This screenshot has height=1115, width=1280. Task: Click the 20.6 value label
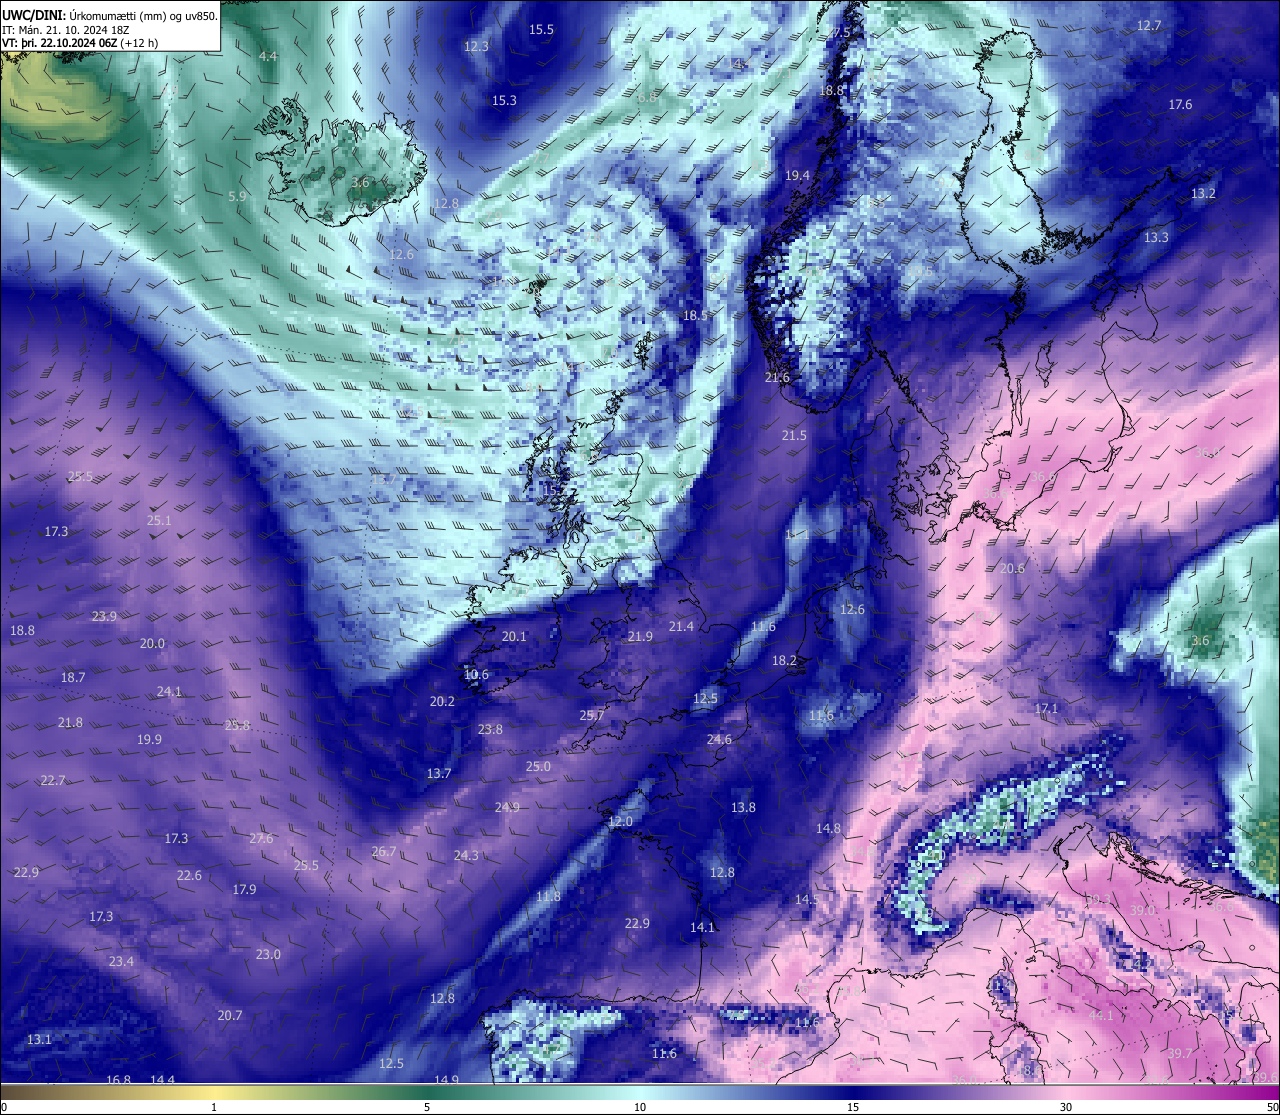click(x=1012, y=568)
